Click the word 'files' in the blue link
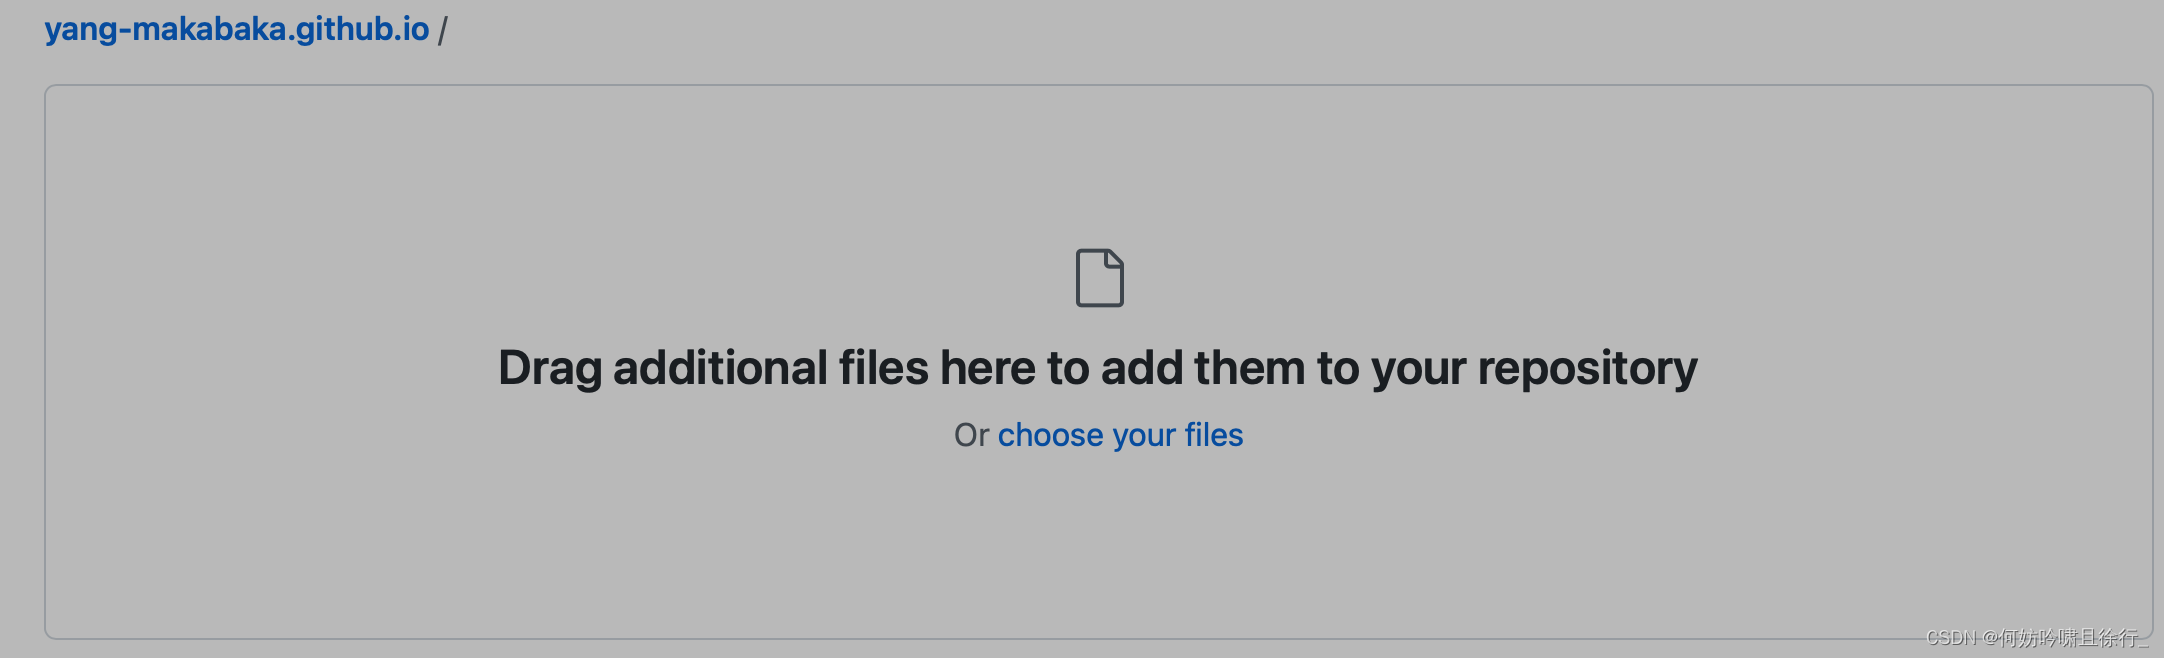Viewport: 2164px width, 658px height. pyautogui.click(x=1213, y=435)
